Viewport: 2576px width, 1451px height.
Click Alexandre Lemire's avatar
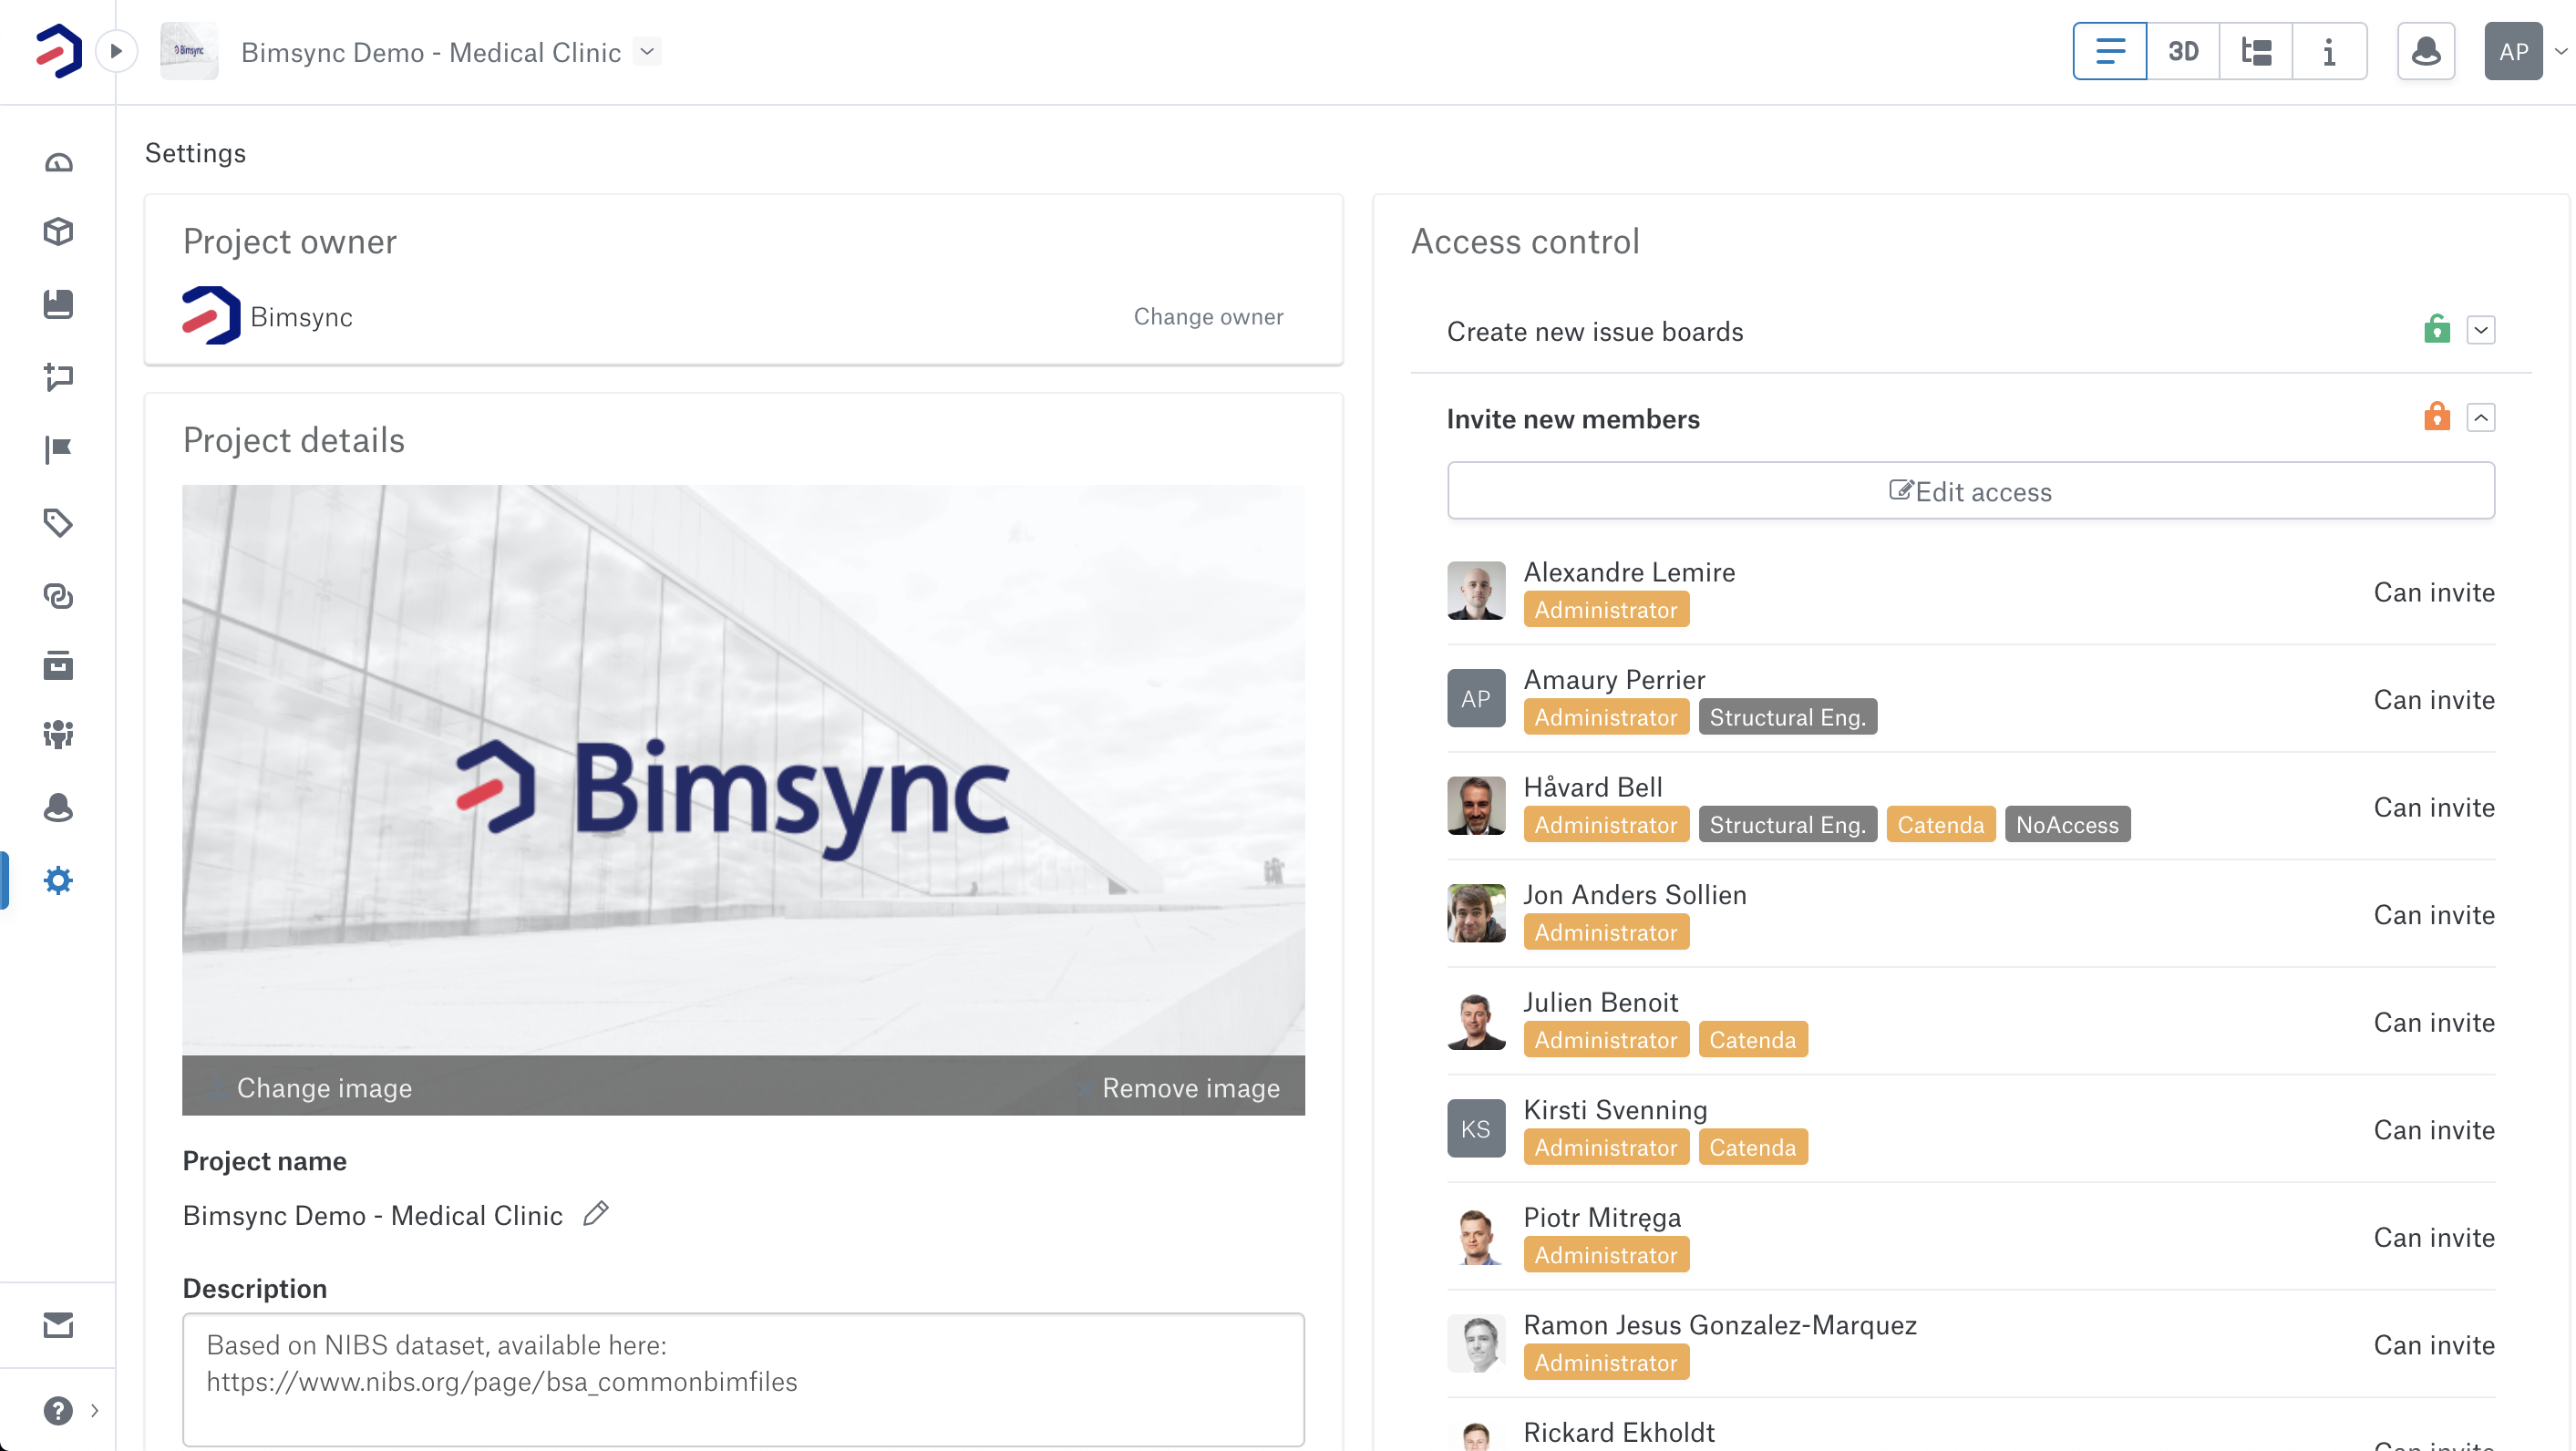1476,590
